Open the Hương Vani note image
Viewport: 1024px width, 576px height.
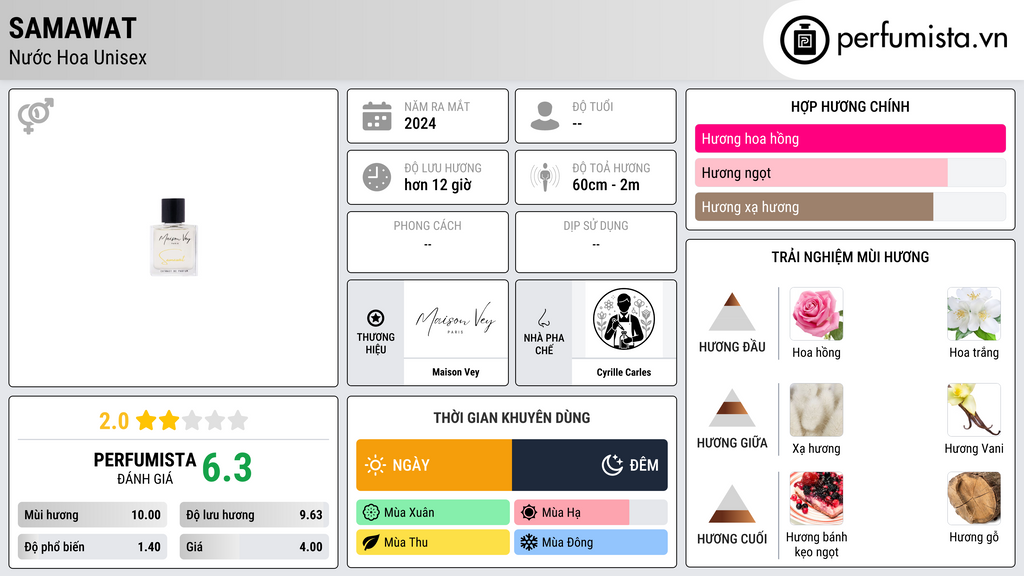(x=974, y=410)
